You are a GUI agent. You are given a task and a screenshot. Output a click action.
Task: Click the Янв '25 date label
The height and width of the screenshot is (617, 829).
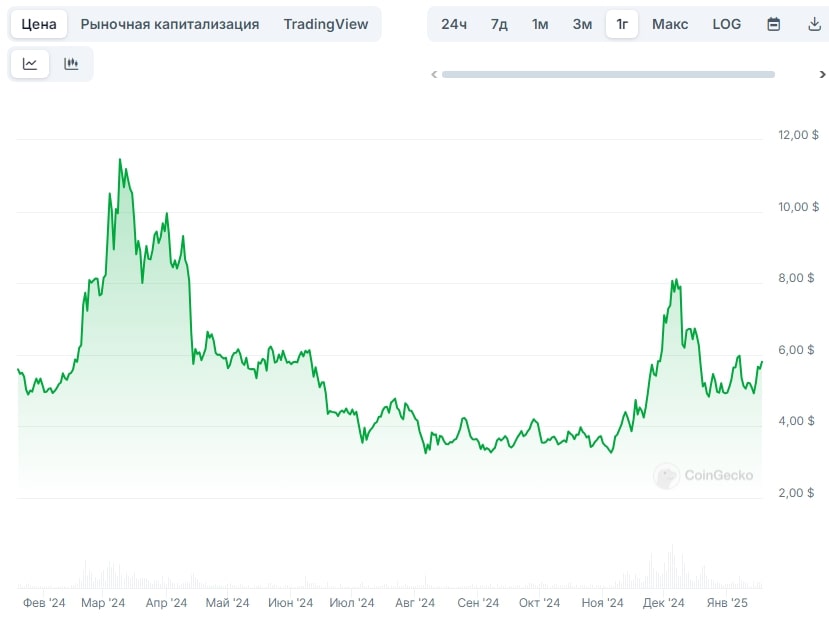click(x=727, y=603)
